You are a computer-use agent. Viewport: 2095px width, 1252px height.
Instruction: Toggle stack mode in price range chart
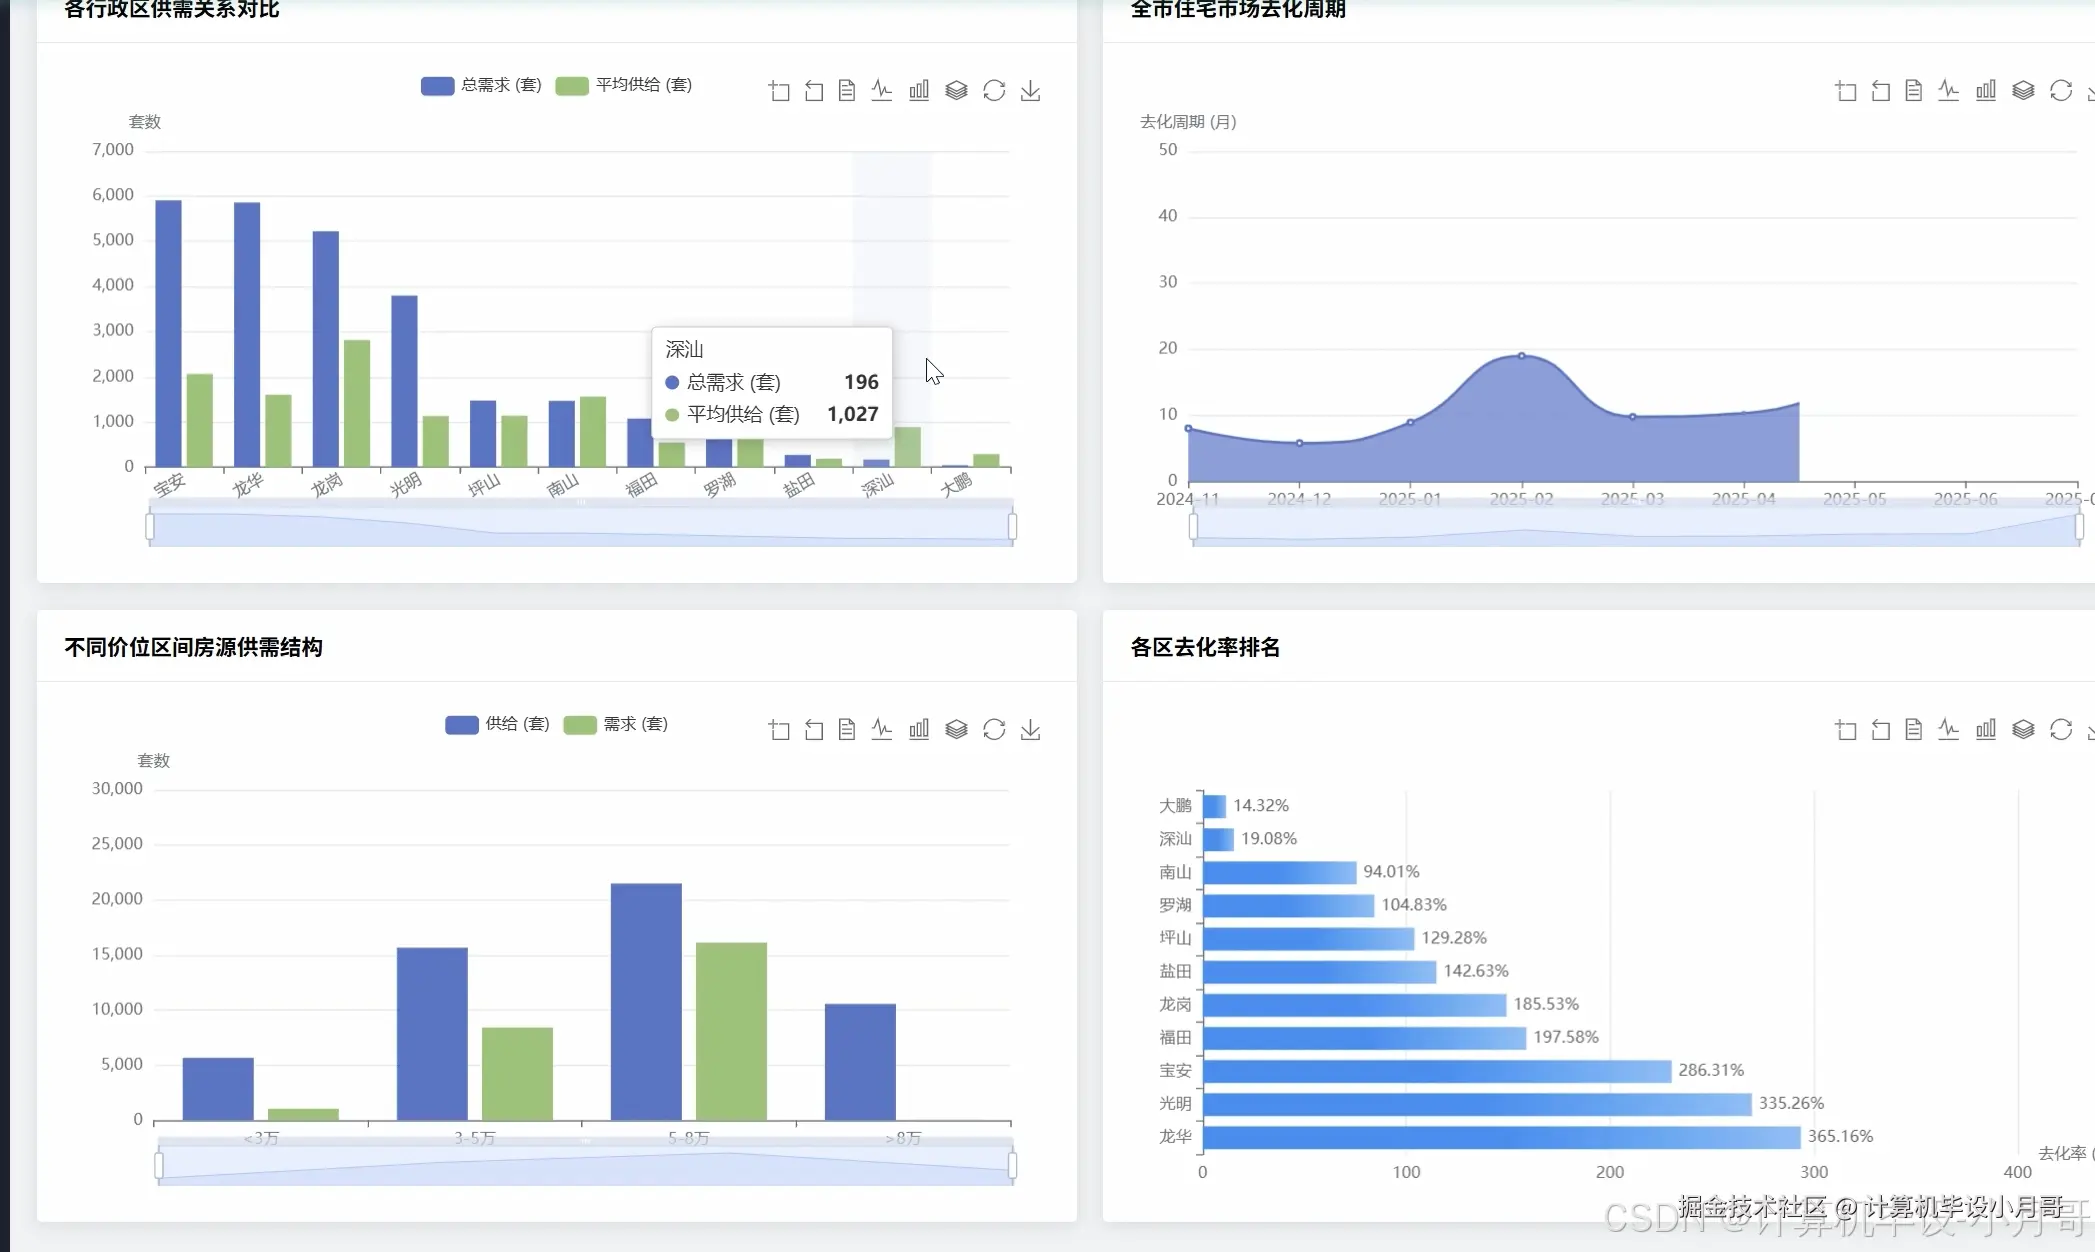(x=956, y=730)
